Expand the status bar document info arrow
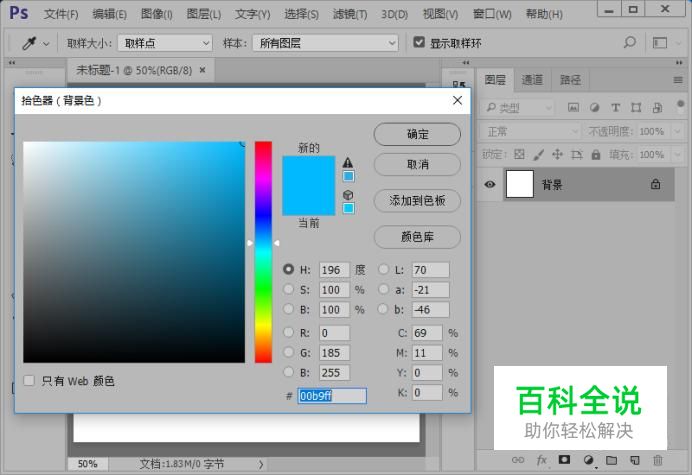Image resolution: width=692 pixels, height=475 pixels. (261, 464)
